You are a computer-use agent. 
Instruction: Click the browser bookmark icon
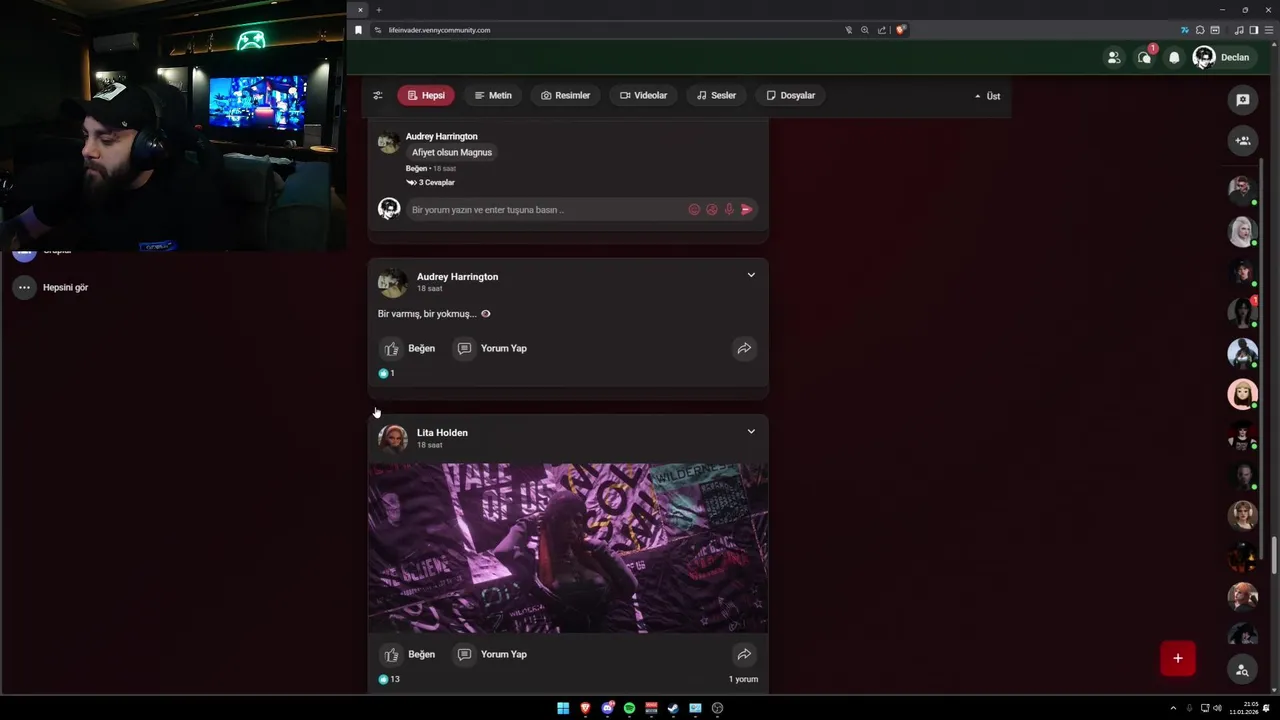pos(358,30)
